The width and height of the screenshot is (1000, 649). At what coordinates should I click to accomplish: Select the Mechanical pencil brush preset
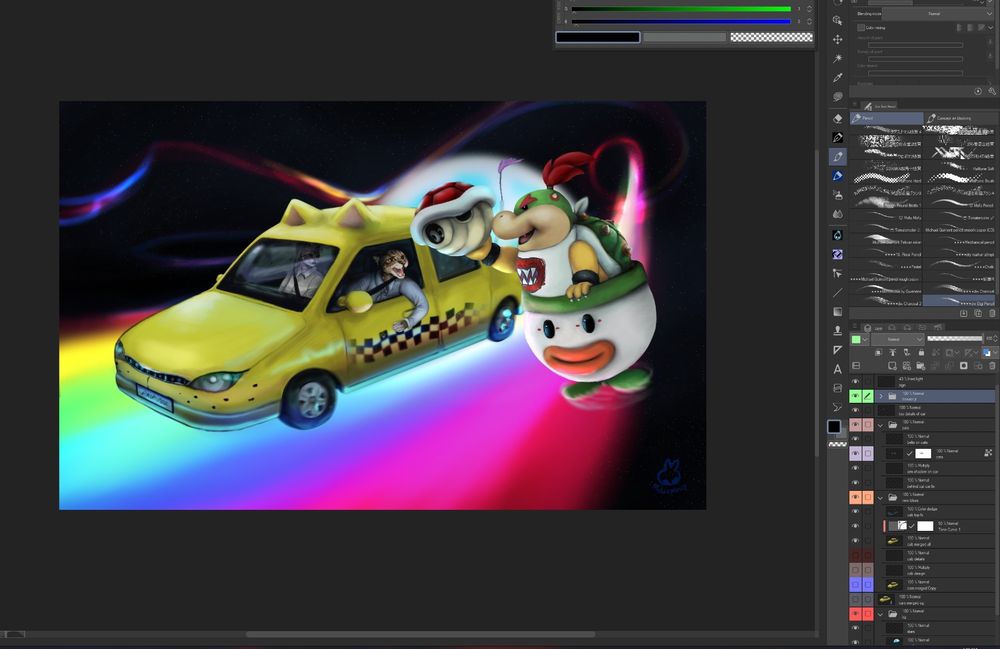click(959, 242)
